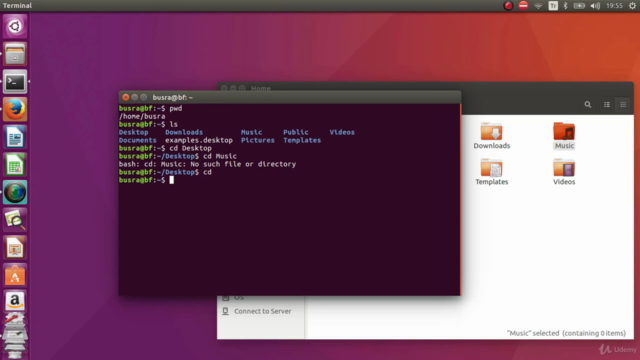Click the '"Music" selected' status text in Files
This screenshot has width=640, height=360.
[566, 333]
